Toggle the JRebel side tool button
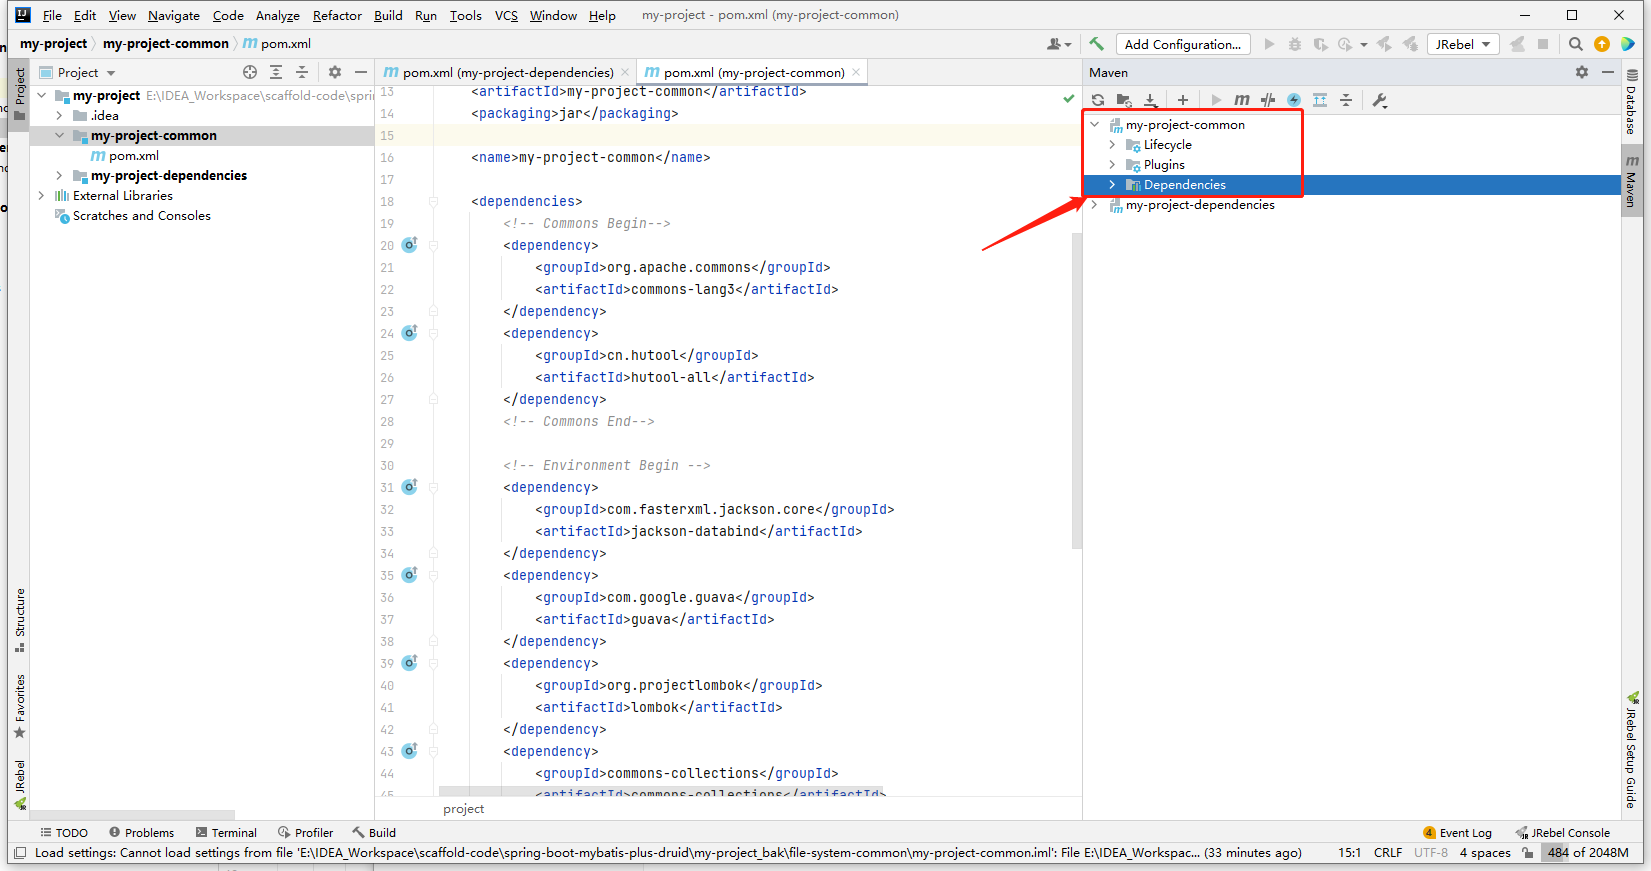Viewport: 1651px width, 871px height. pyautogui.click(x=19, y=785)
